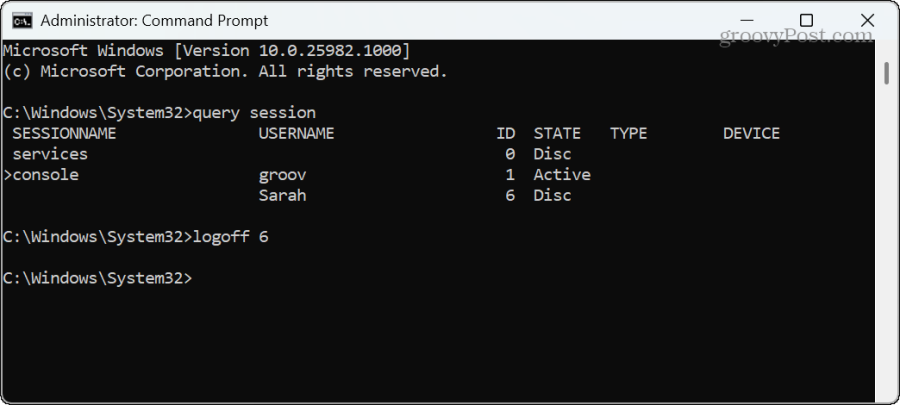Viewport: 900px width, 405px height.
Task: Click the username 'Sarah'
Action: point(282,196)
